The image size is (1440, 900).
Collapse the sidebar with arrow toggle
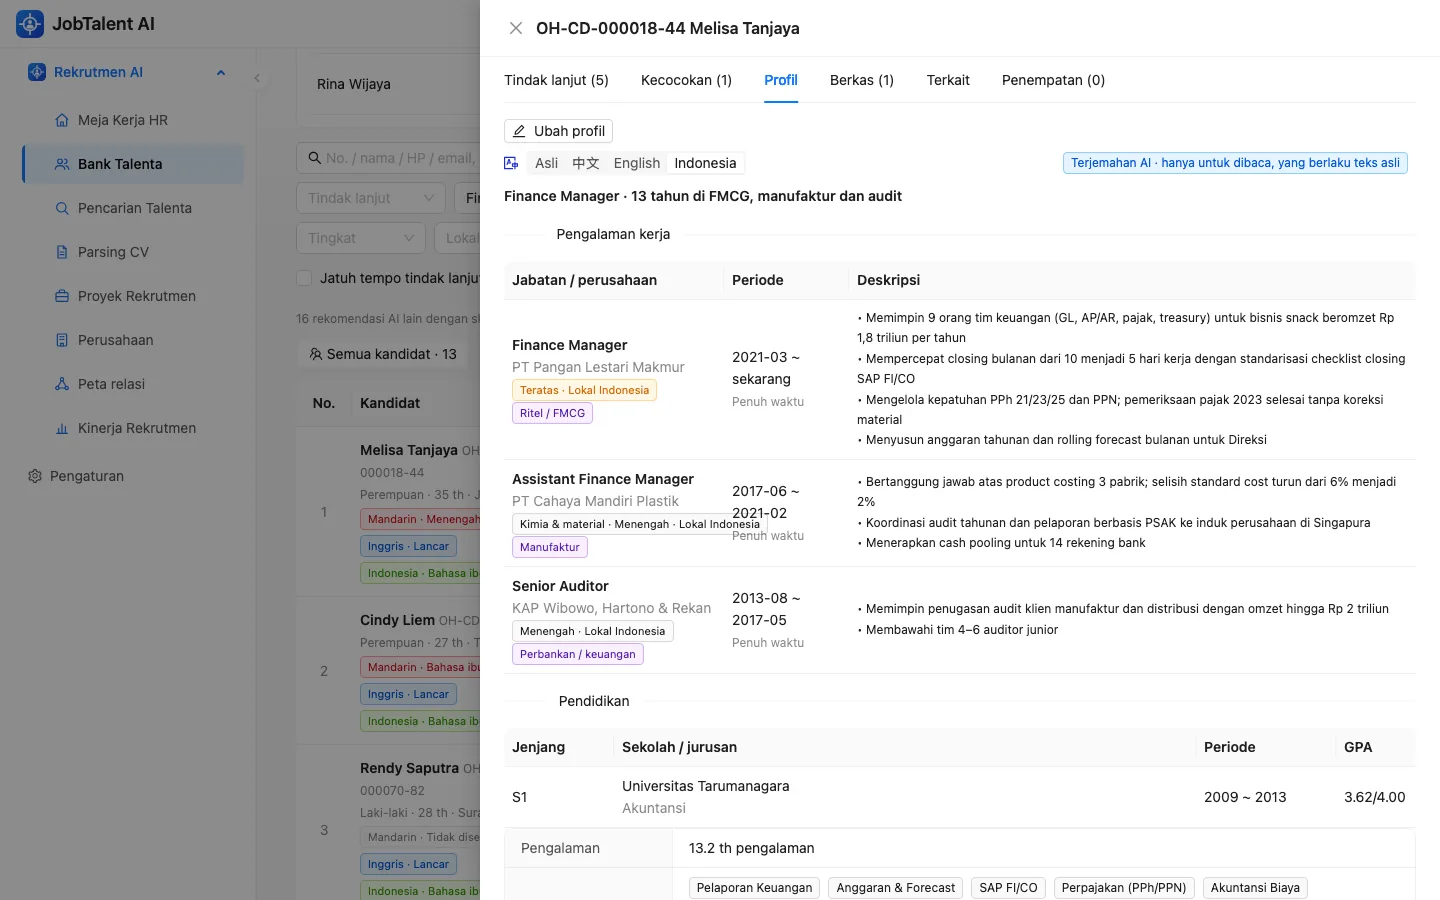coord(257,78)
